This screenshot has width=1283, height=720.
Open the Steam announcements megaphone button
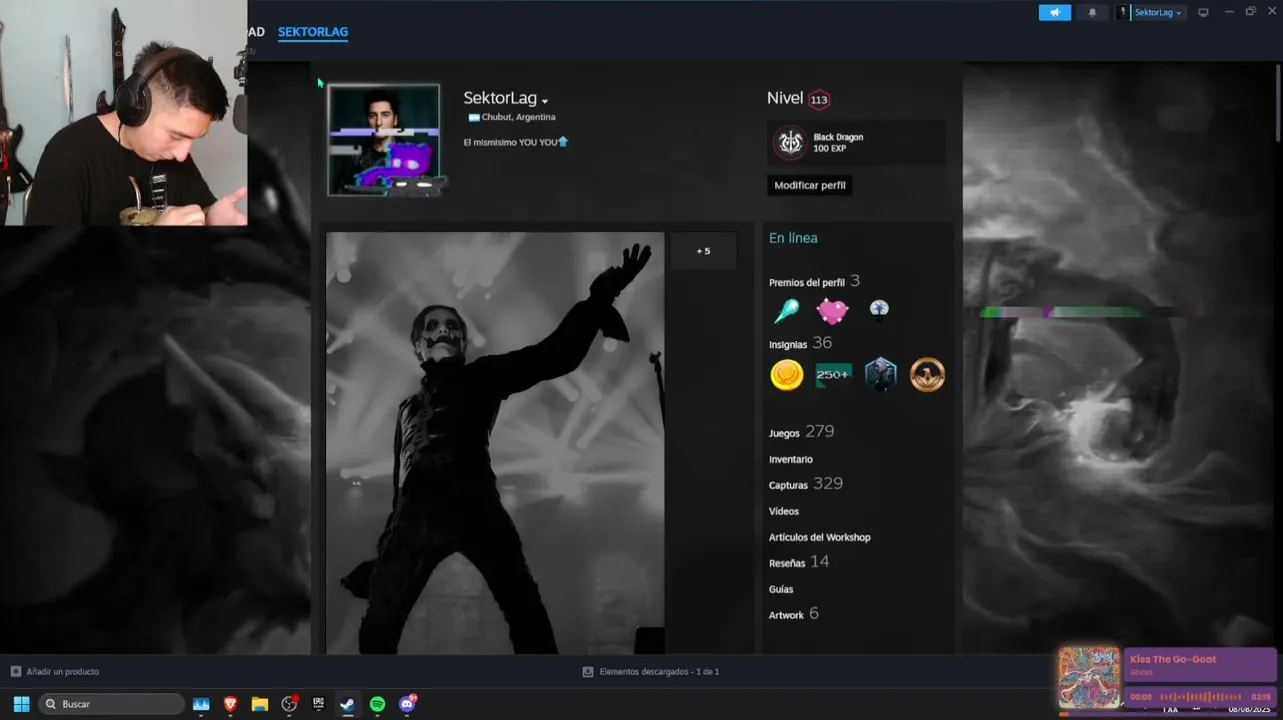coord(1054,12)
